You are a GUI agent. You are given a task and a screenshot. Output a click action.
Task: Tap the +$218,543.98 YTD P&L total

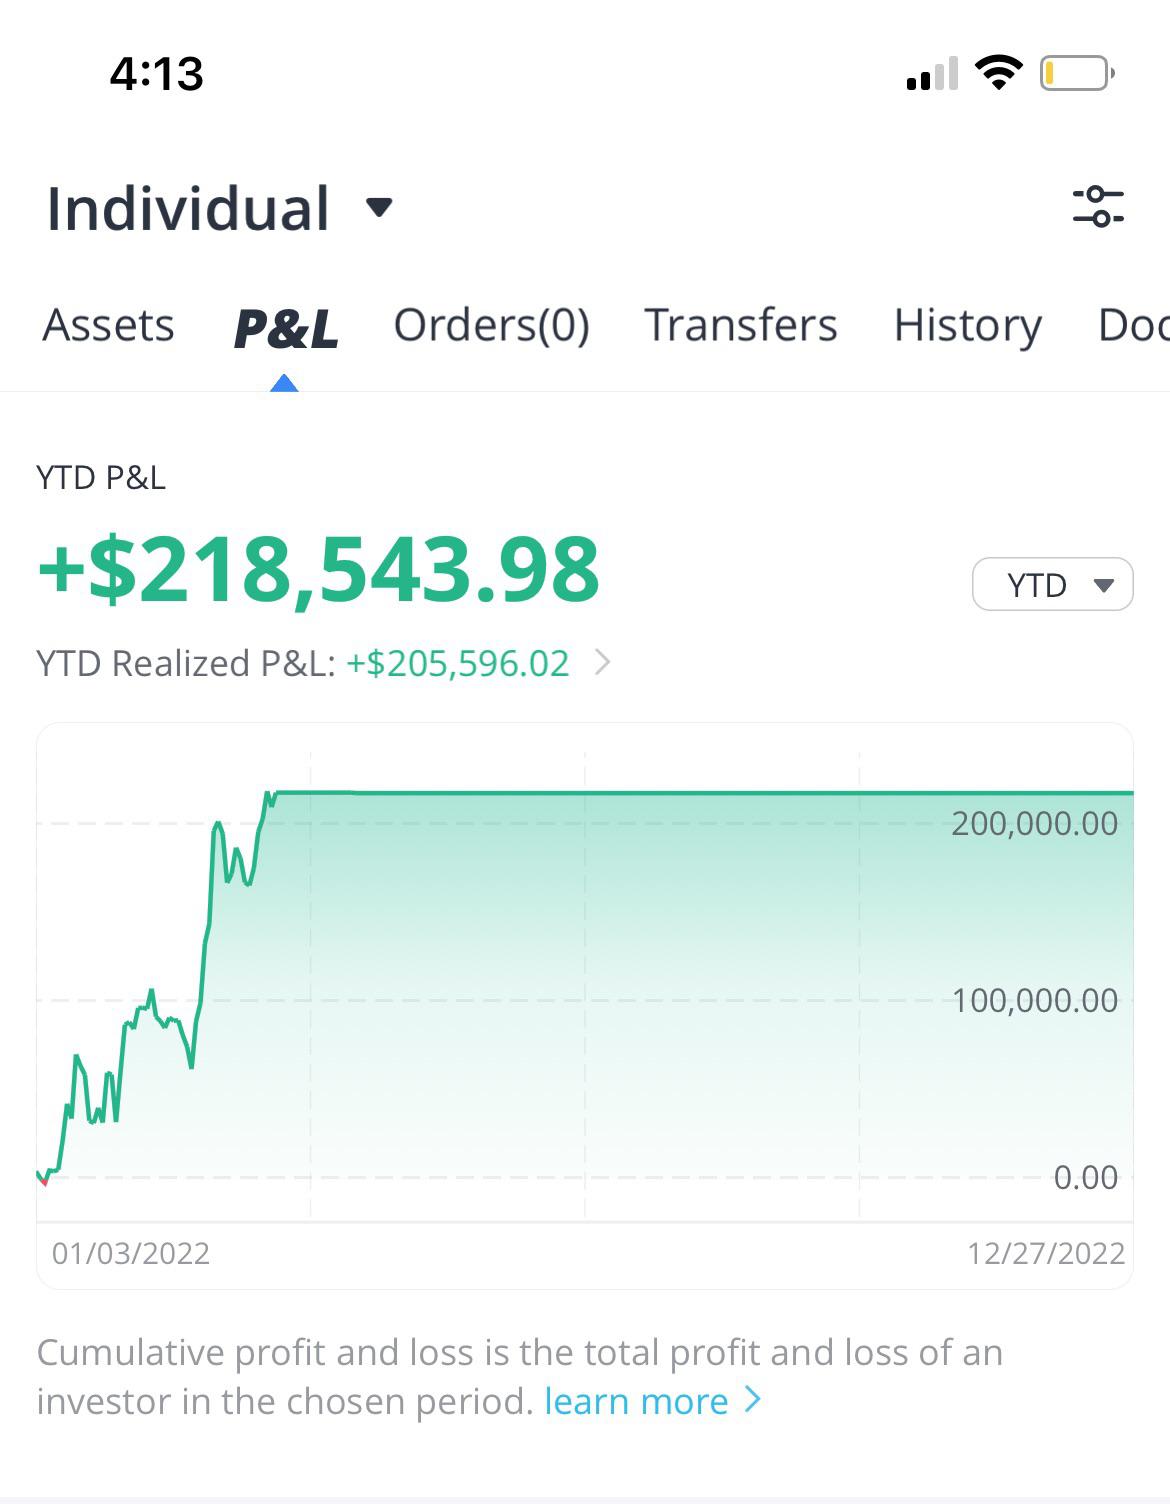click(x=318, y=569)
